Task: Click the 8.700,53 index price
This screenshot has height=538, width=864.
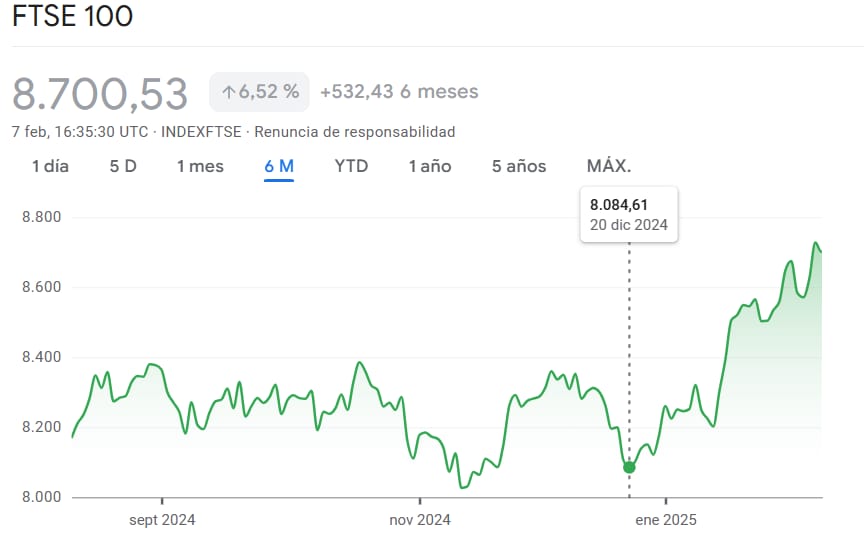Action: [x=100, y=94]
